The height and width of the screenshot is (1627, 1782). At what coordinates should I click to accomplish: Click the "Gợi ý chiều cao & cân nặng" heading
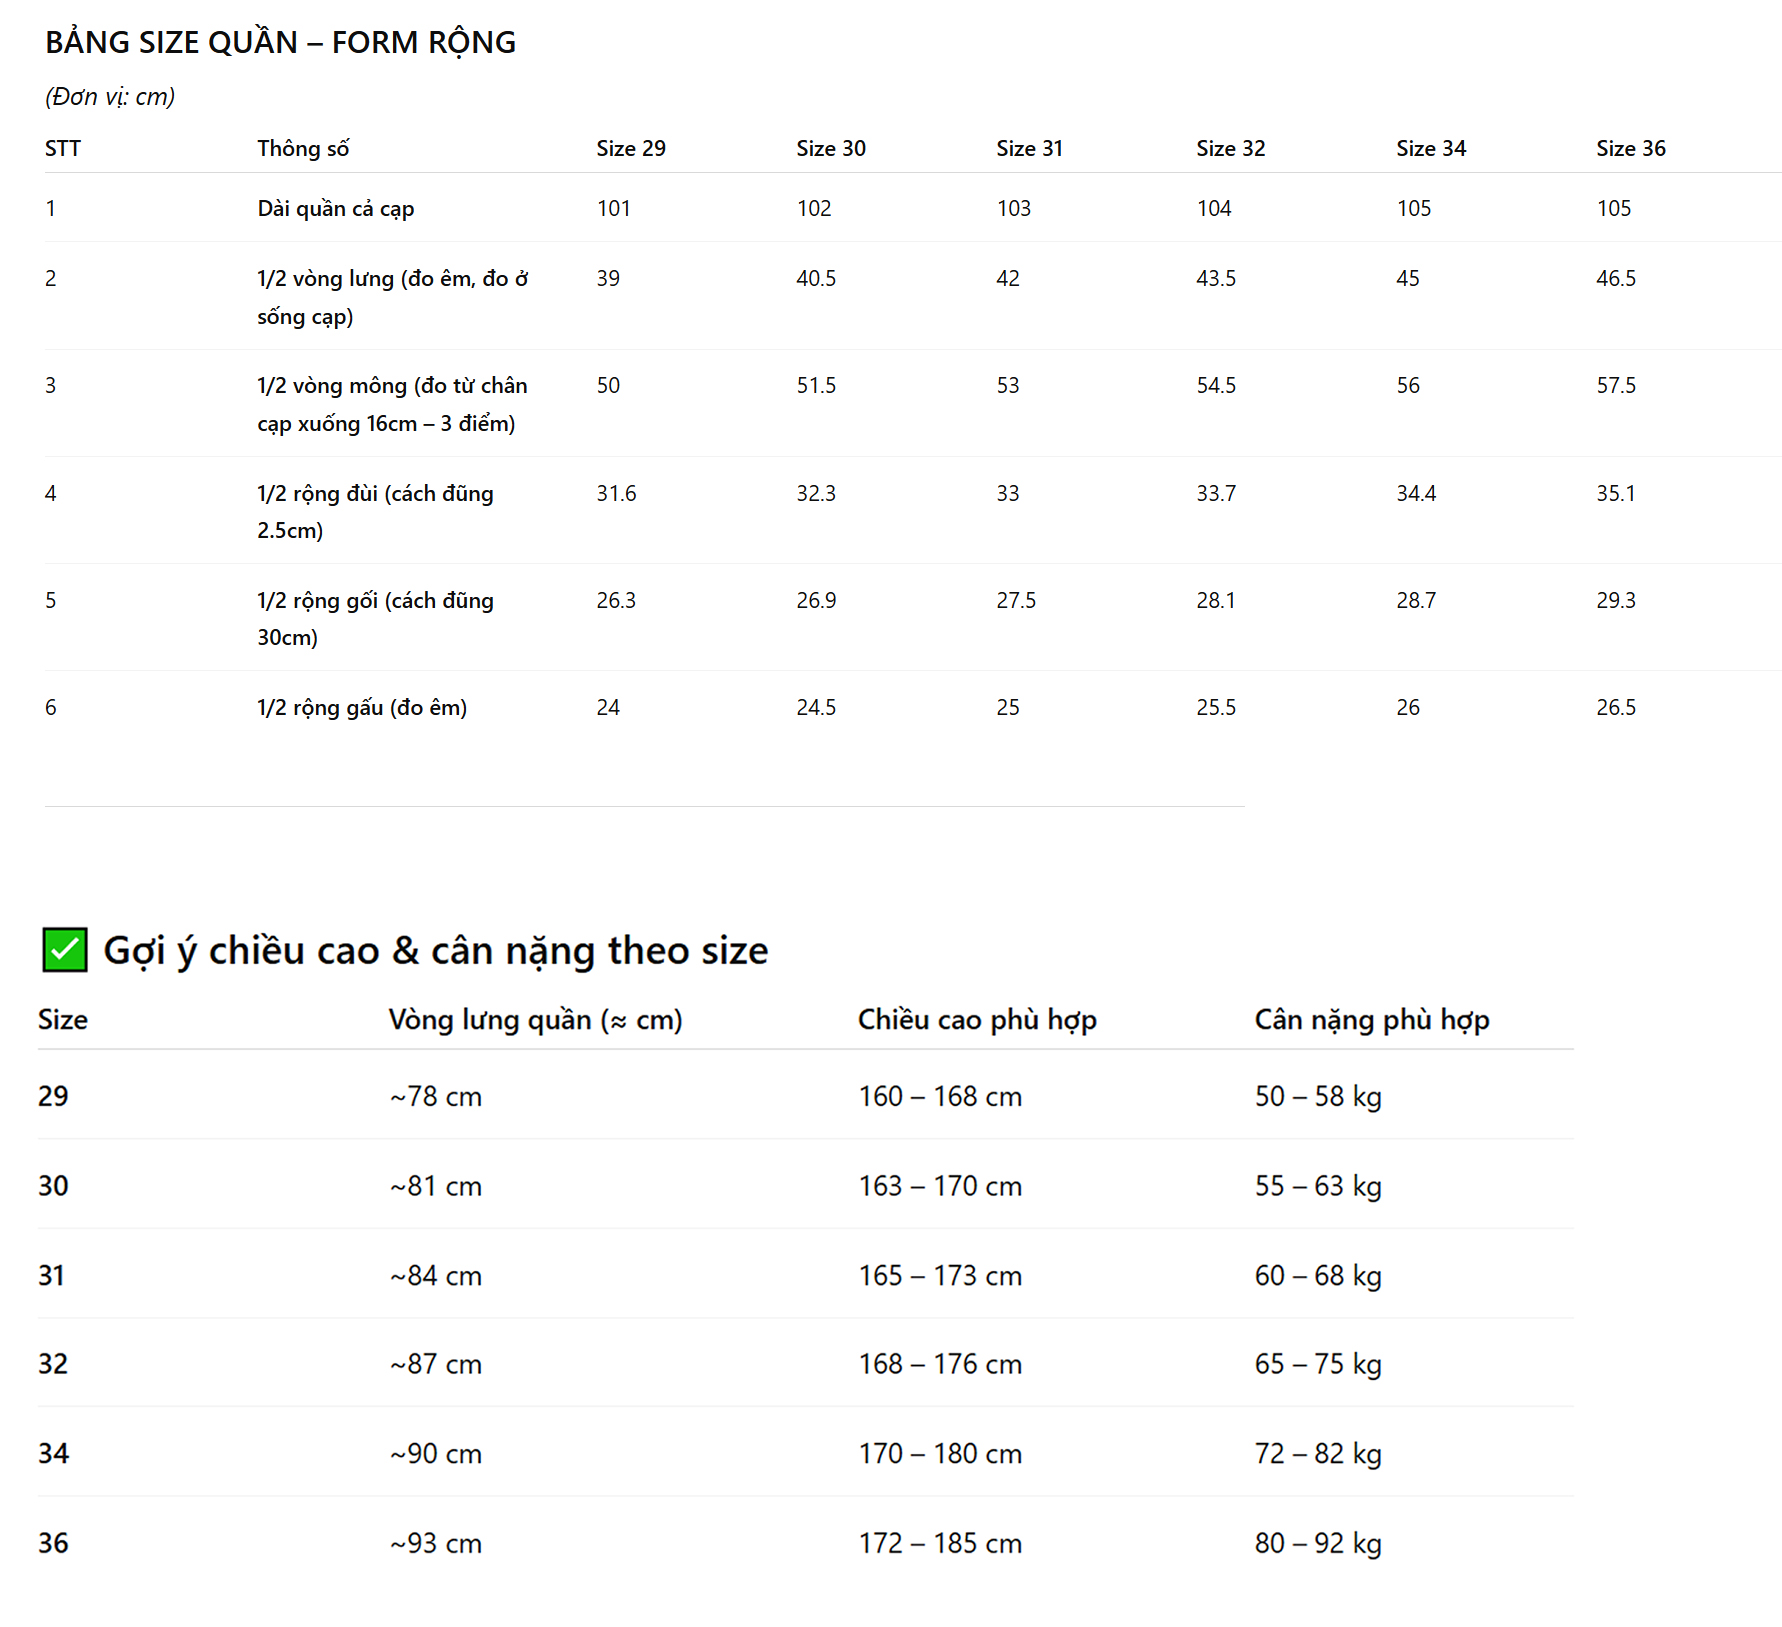coord(435,950)
